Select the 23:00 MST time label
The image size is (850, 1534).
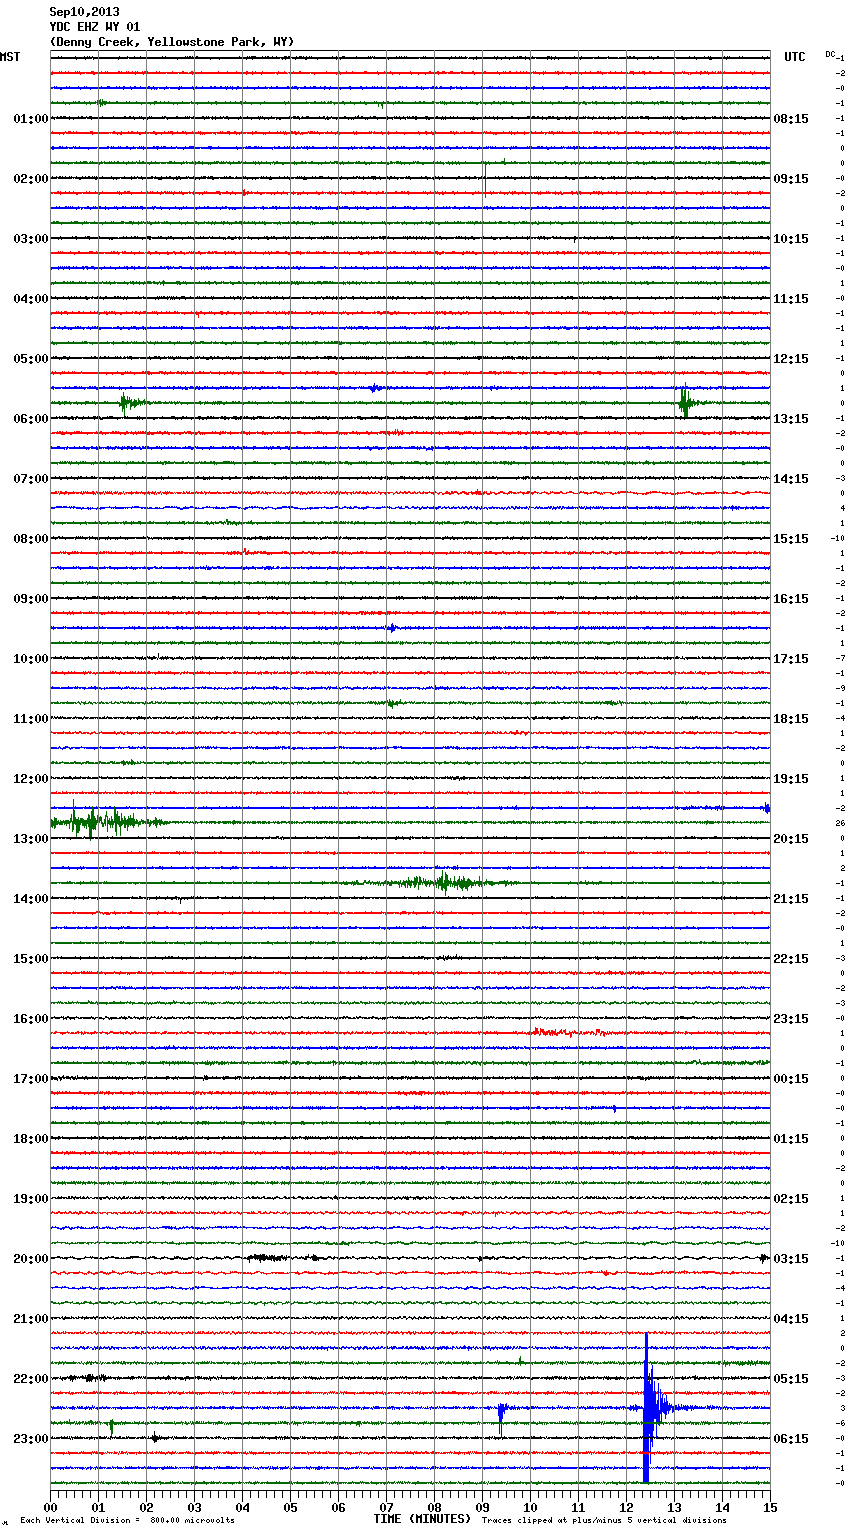31,1439
